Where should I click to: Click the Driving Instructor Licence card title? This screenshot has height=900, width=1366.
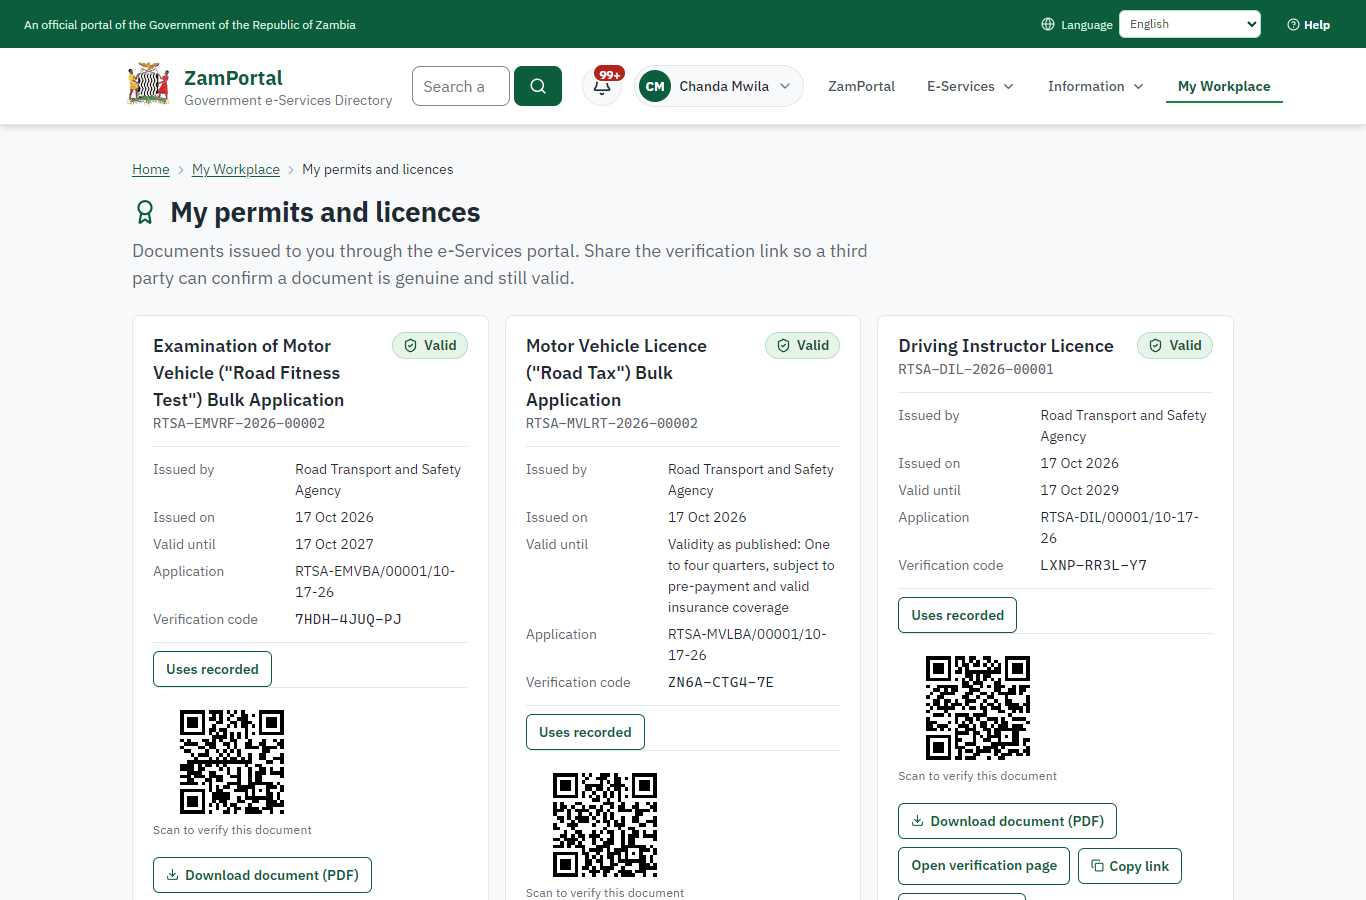1006,346
